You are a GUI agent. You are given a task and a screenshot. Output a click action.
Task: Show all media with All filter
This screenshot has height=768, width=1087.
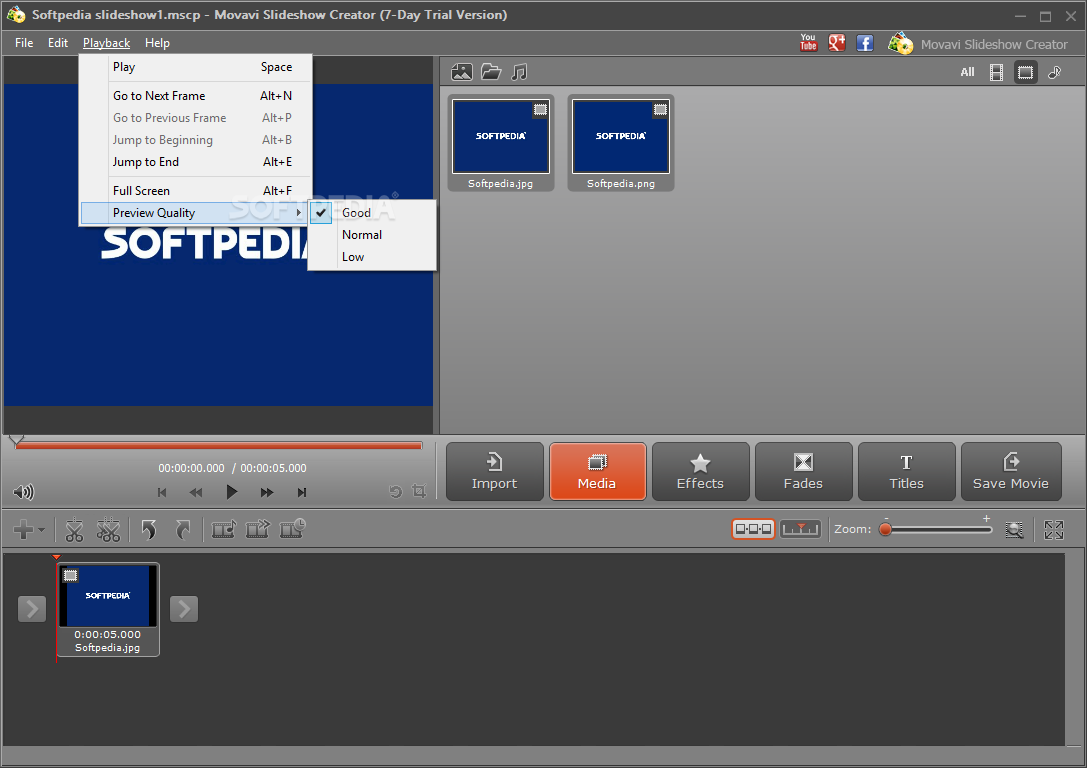click(967, 72)
